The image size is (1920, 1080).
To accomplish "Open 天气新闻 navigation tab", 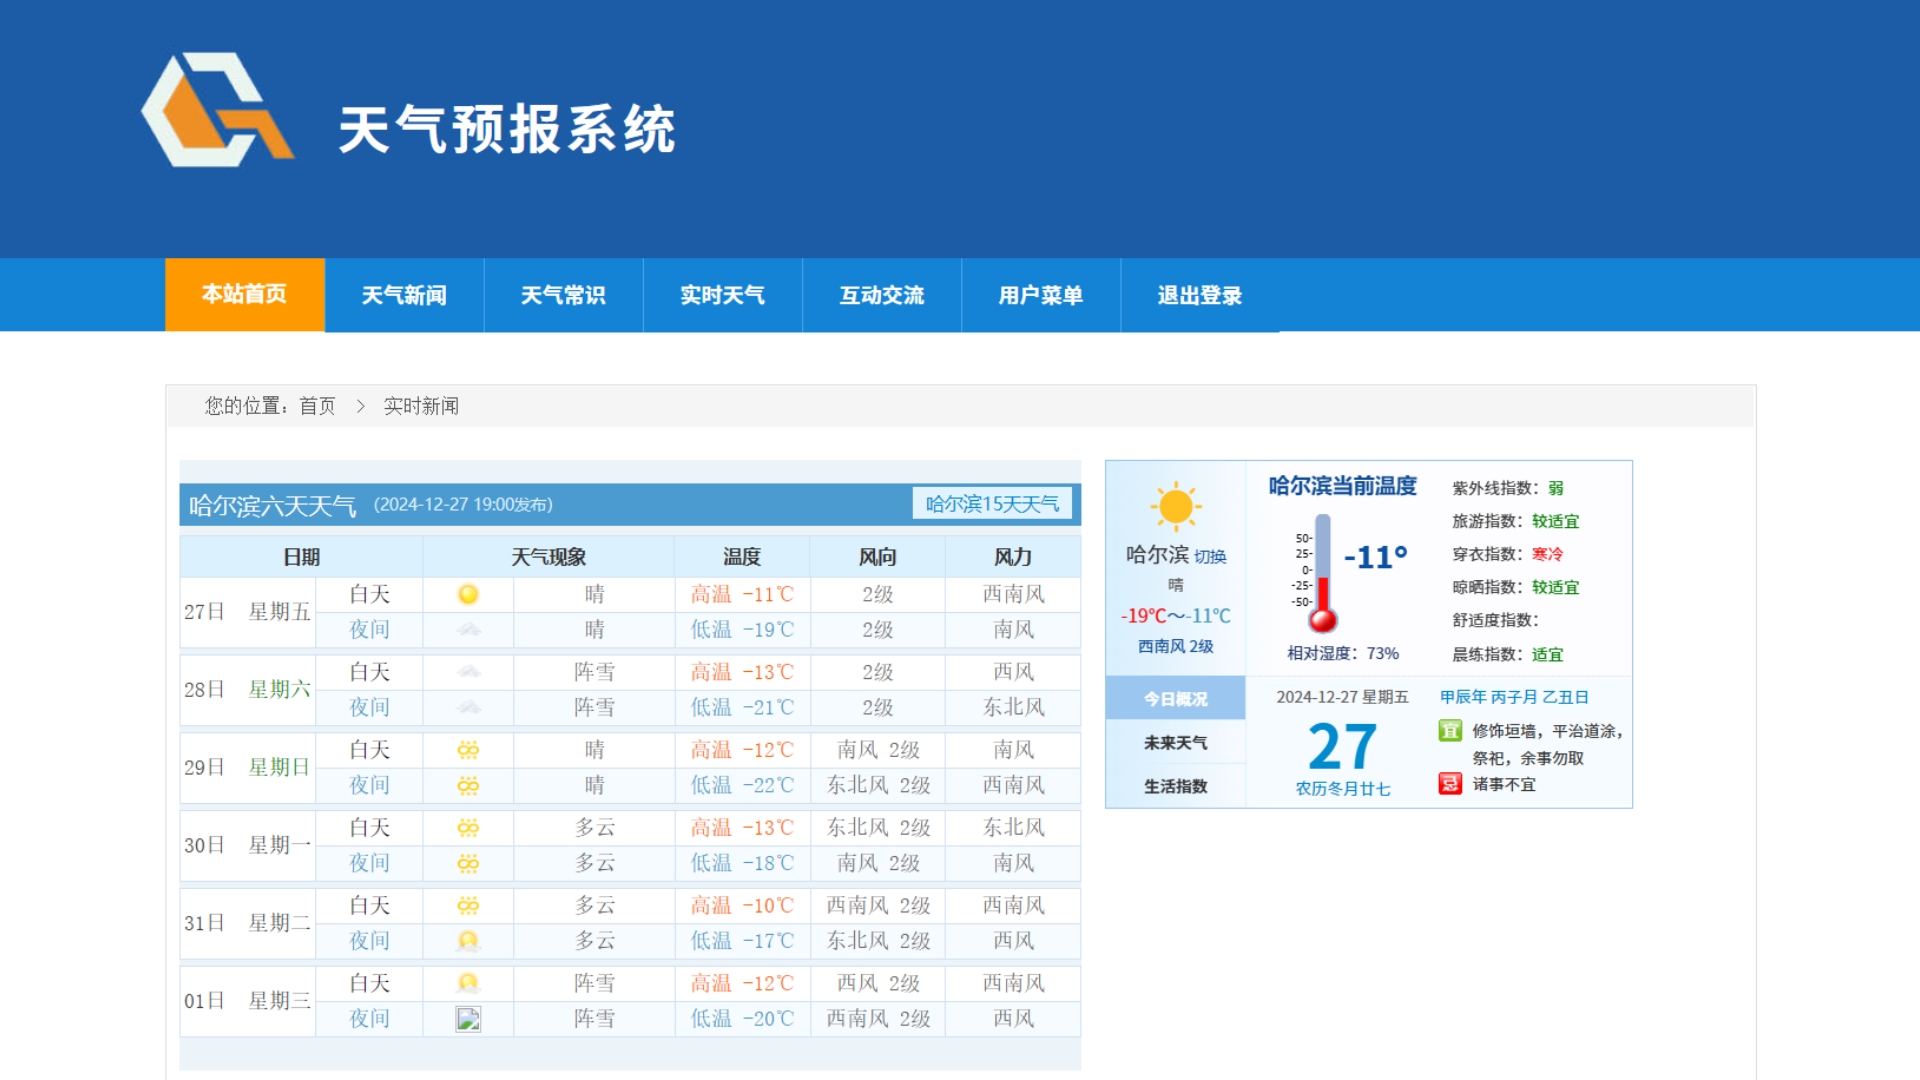I will (404, 295).
